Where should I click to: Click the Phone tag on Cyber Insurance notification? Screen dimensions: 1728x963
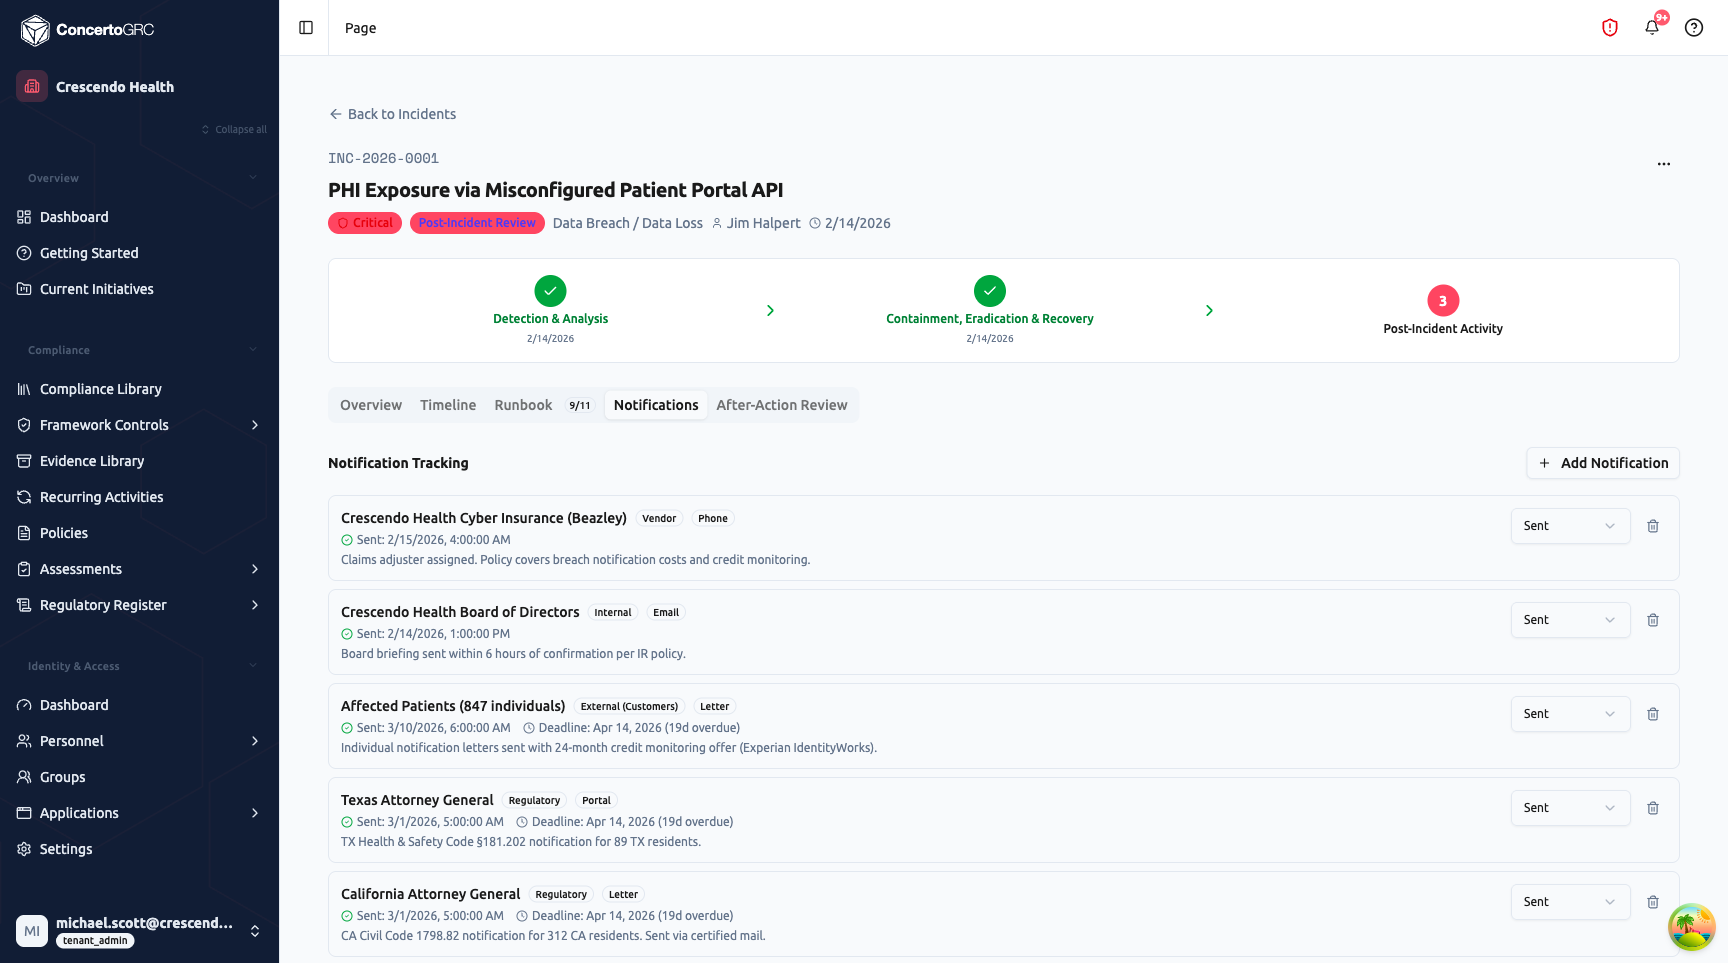click(x=713, y=518)
